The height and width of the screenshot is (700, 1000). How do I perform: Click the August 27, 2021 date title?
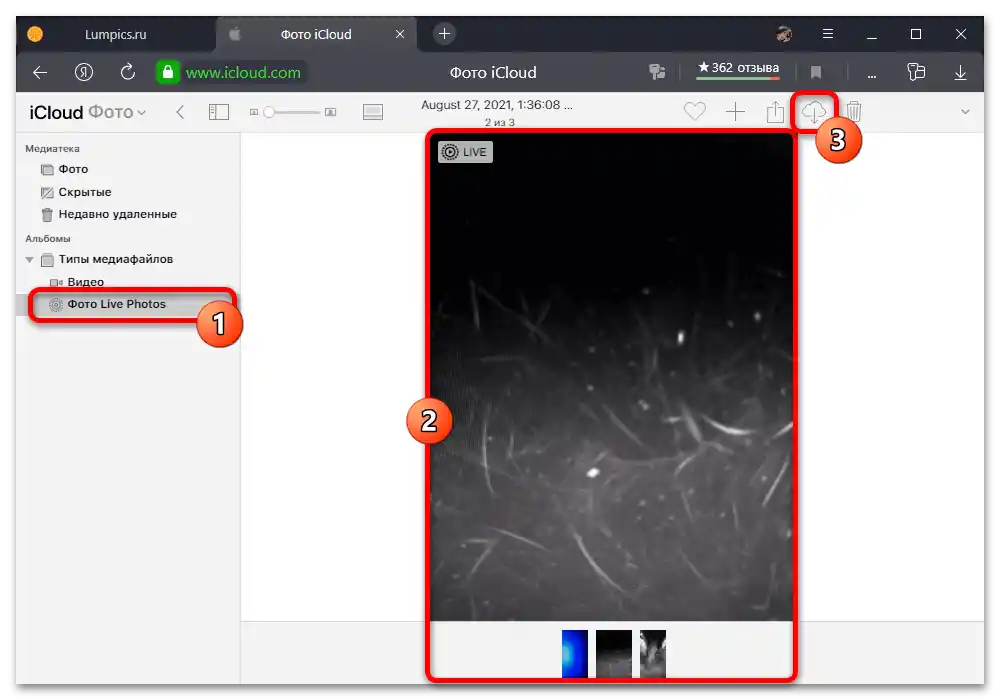click(497, 105)
